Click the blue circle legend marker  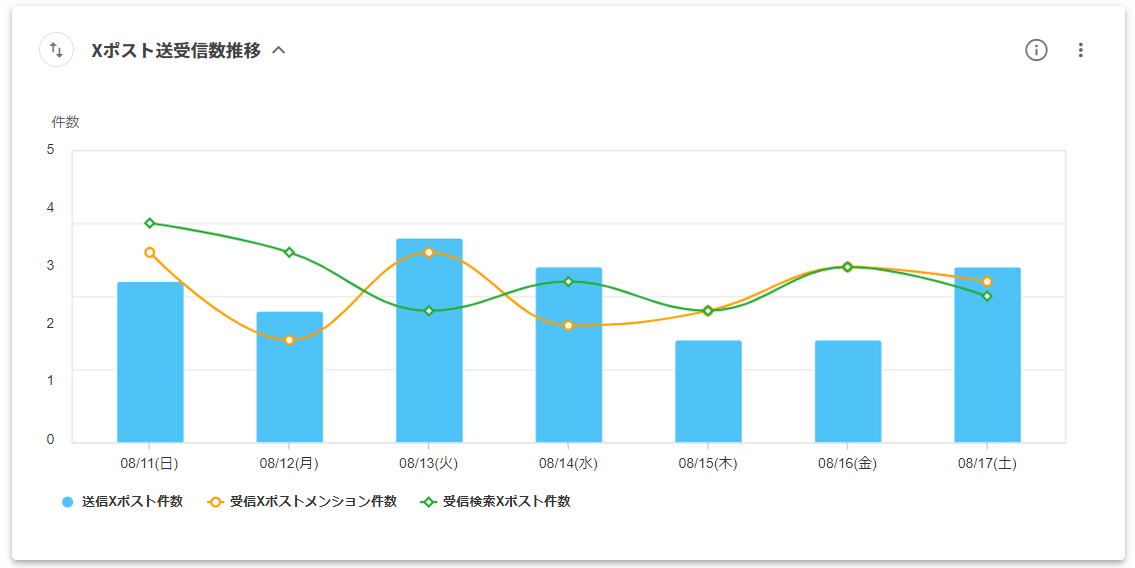click(68, 502)
